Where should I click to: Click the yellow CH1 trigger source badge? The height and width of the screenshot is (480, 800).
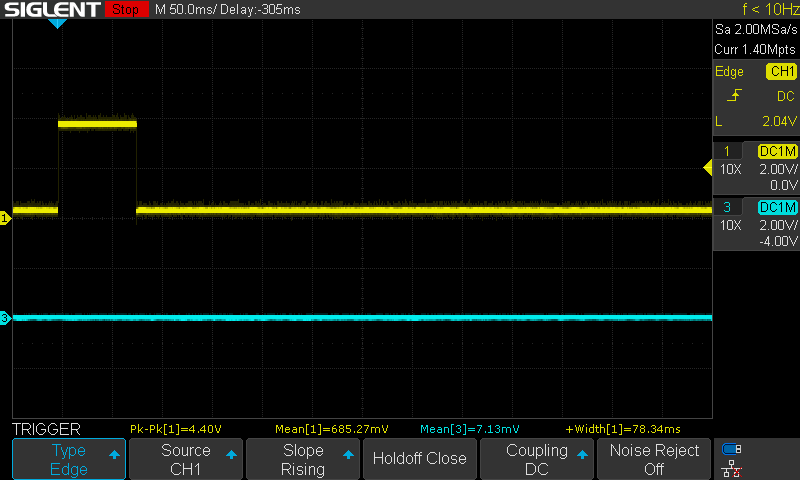coord(780,72)
